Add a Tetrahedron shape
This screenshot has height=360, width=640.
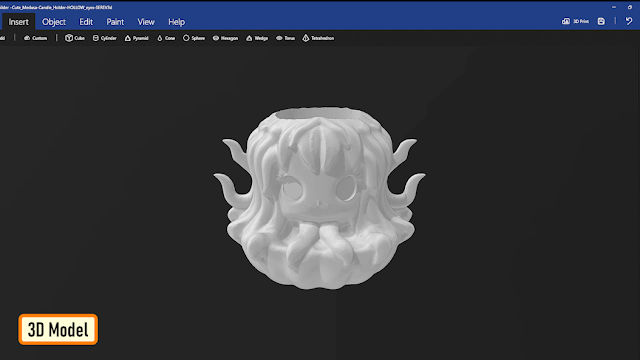pos(318,38)
